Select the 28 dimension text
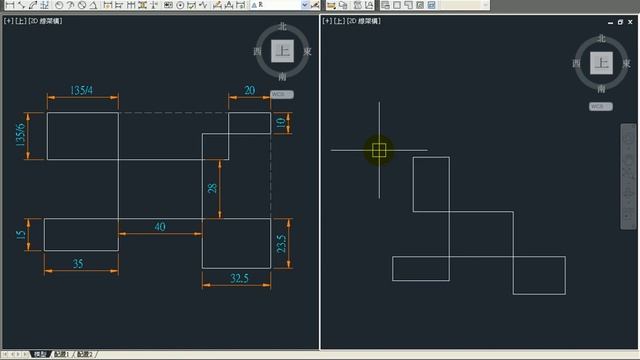 pyautogui.click(x=212, y=188)
